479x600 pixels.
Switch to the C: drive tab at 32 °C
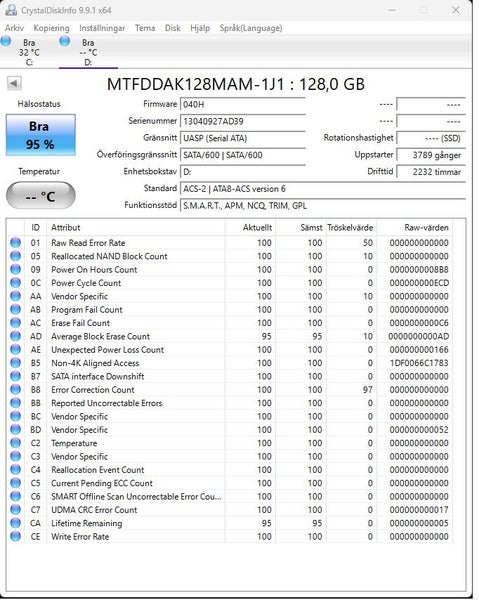coord(29,52)
